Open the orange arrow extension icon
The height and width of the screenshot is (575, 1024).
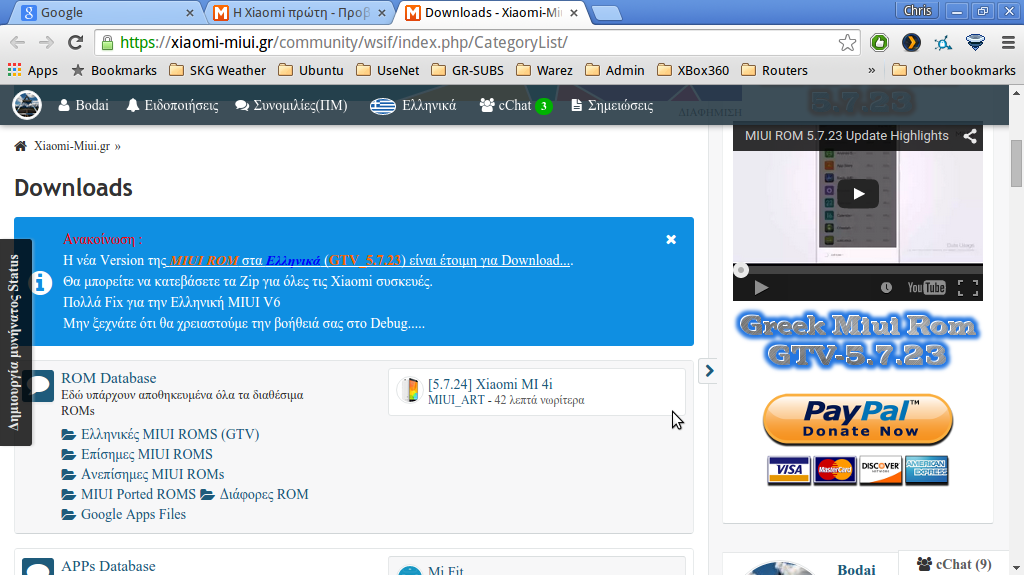tap(911, 42)
